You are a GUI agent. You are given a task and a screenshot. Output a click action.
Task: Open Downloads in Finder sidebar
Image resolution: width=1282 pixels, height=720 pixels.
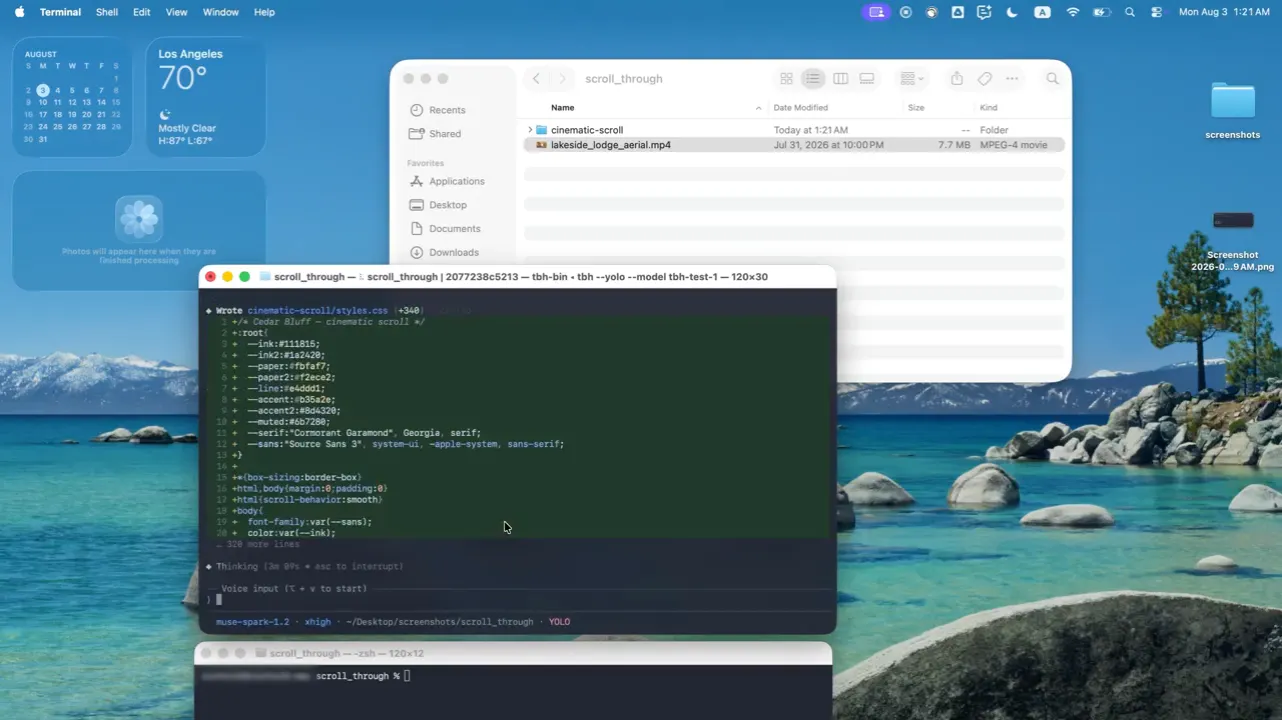(x=444, y=253)
